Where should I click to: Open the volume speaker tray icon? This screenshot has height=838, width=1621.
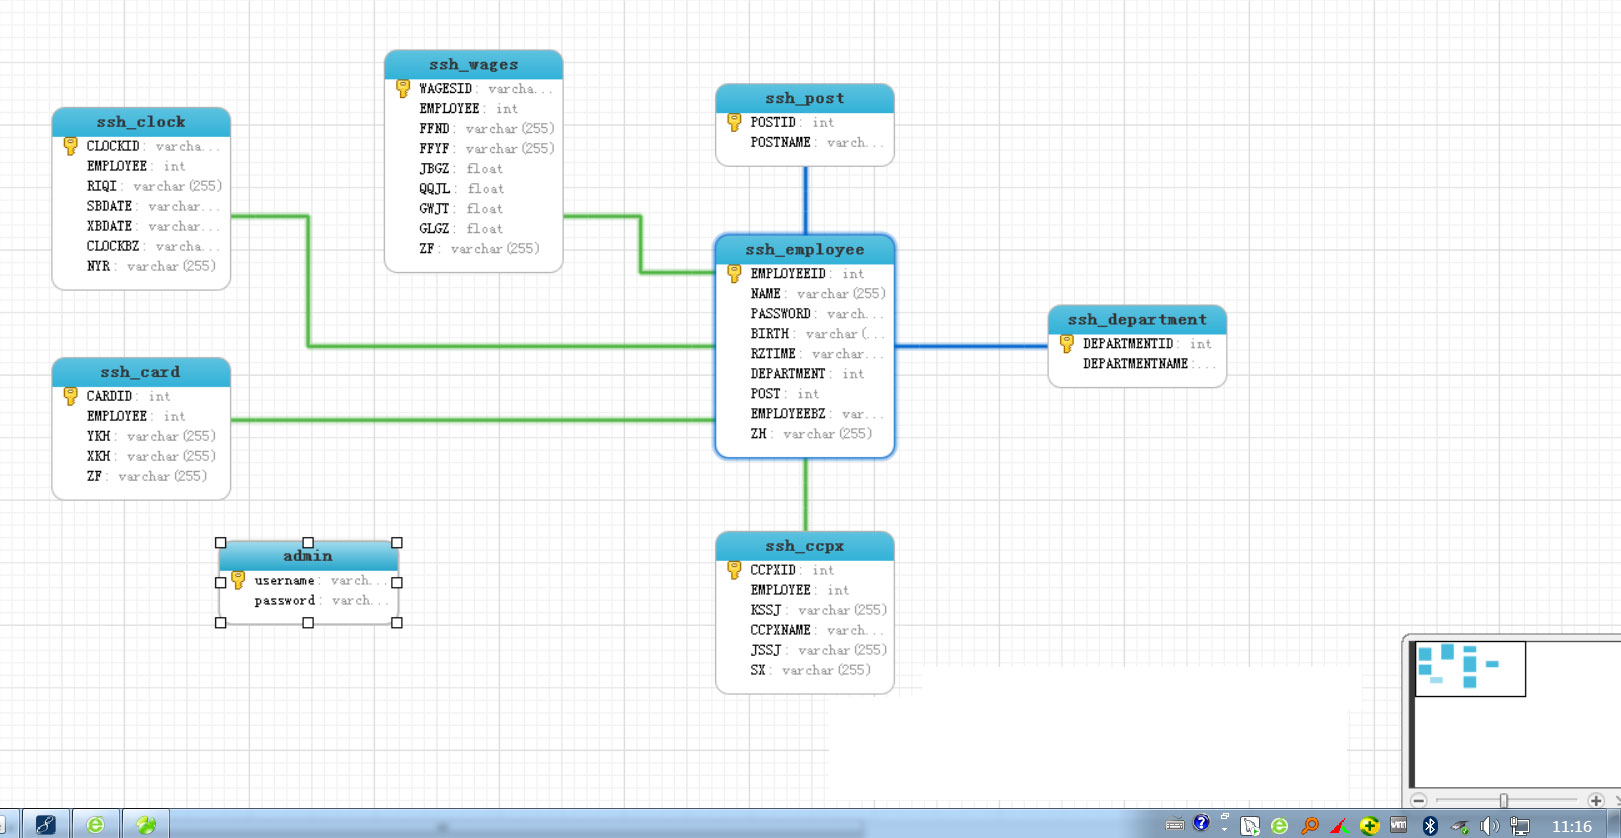click(1489, 825)
